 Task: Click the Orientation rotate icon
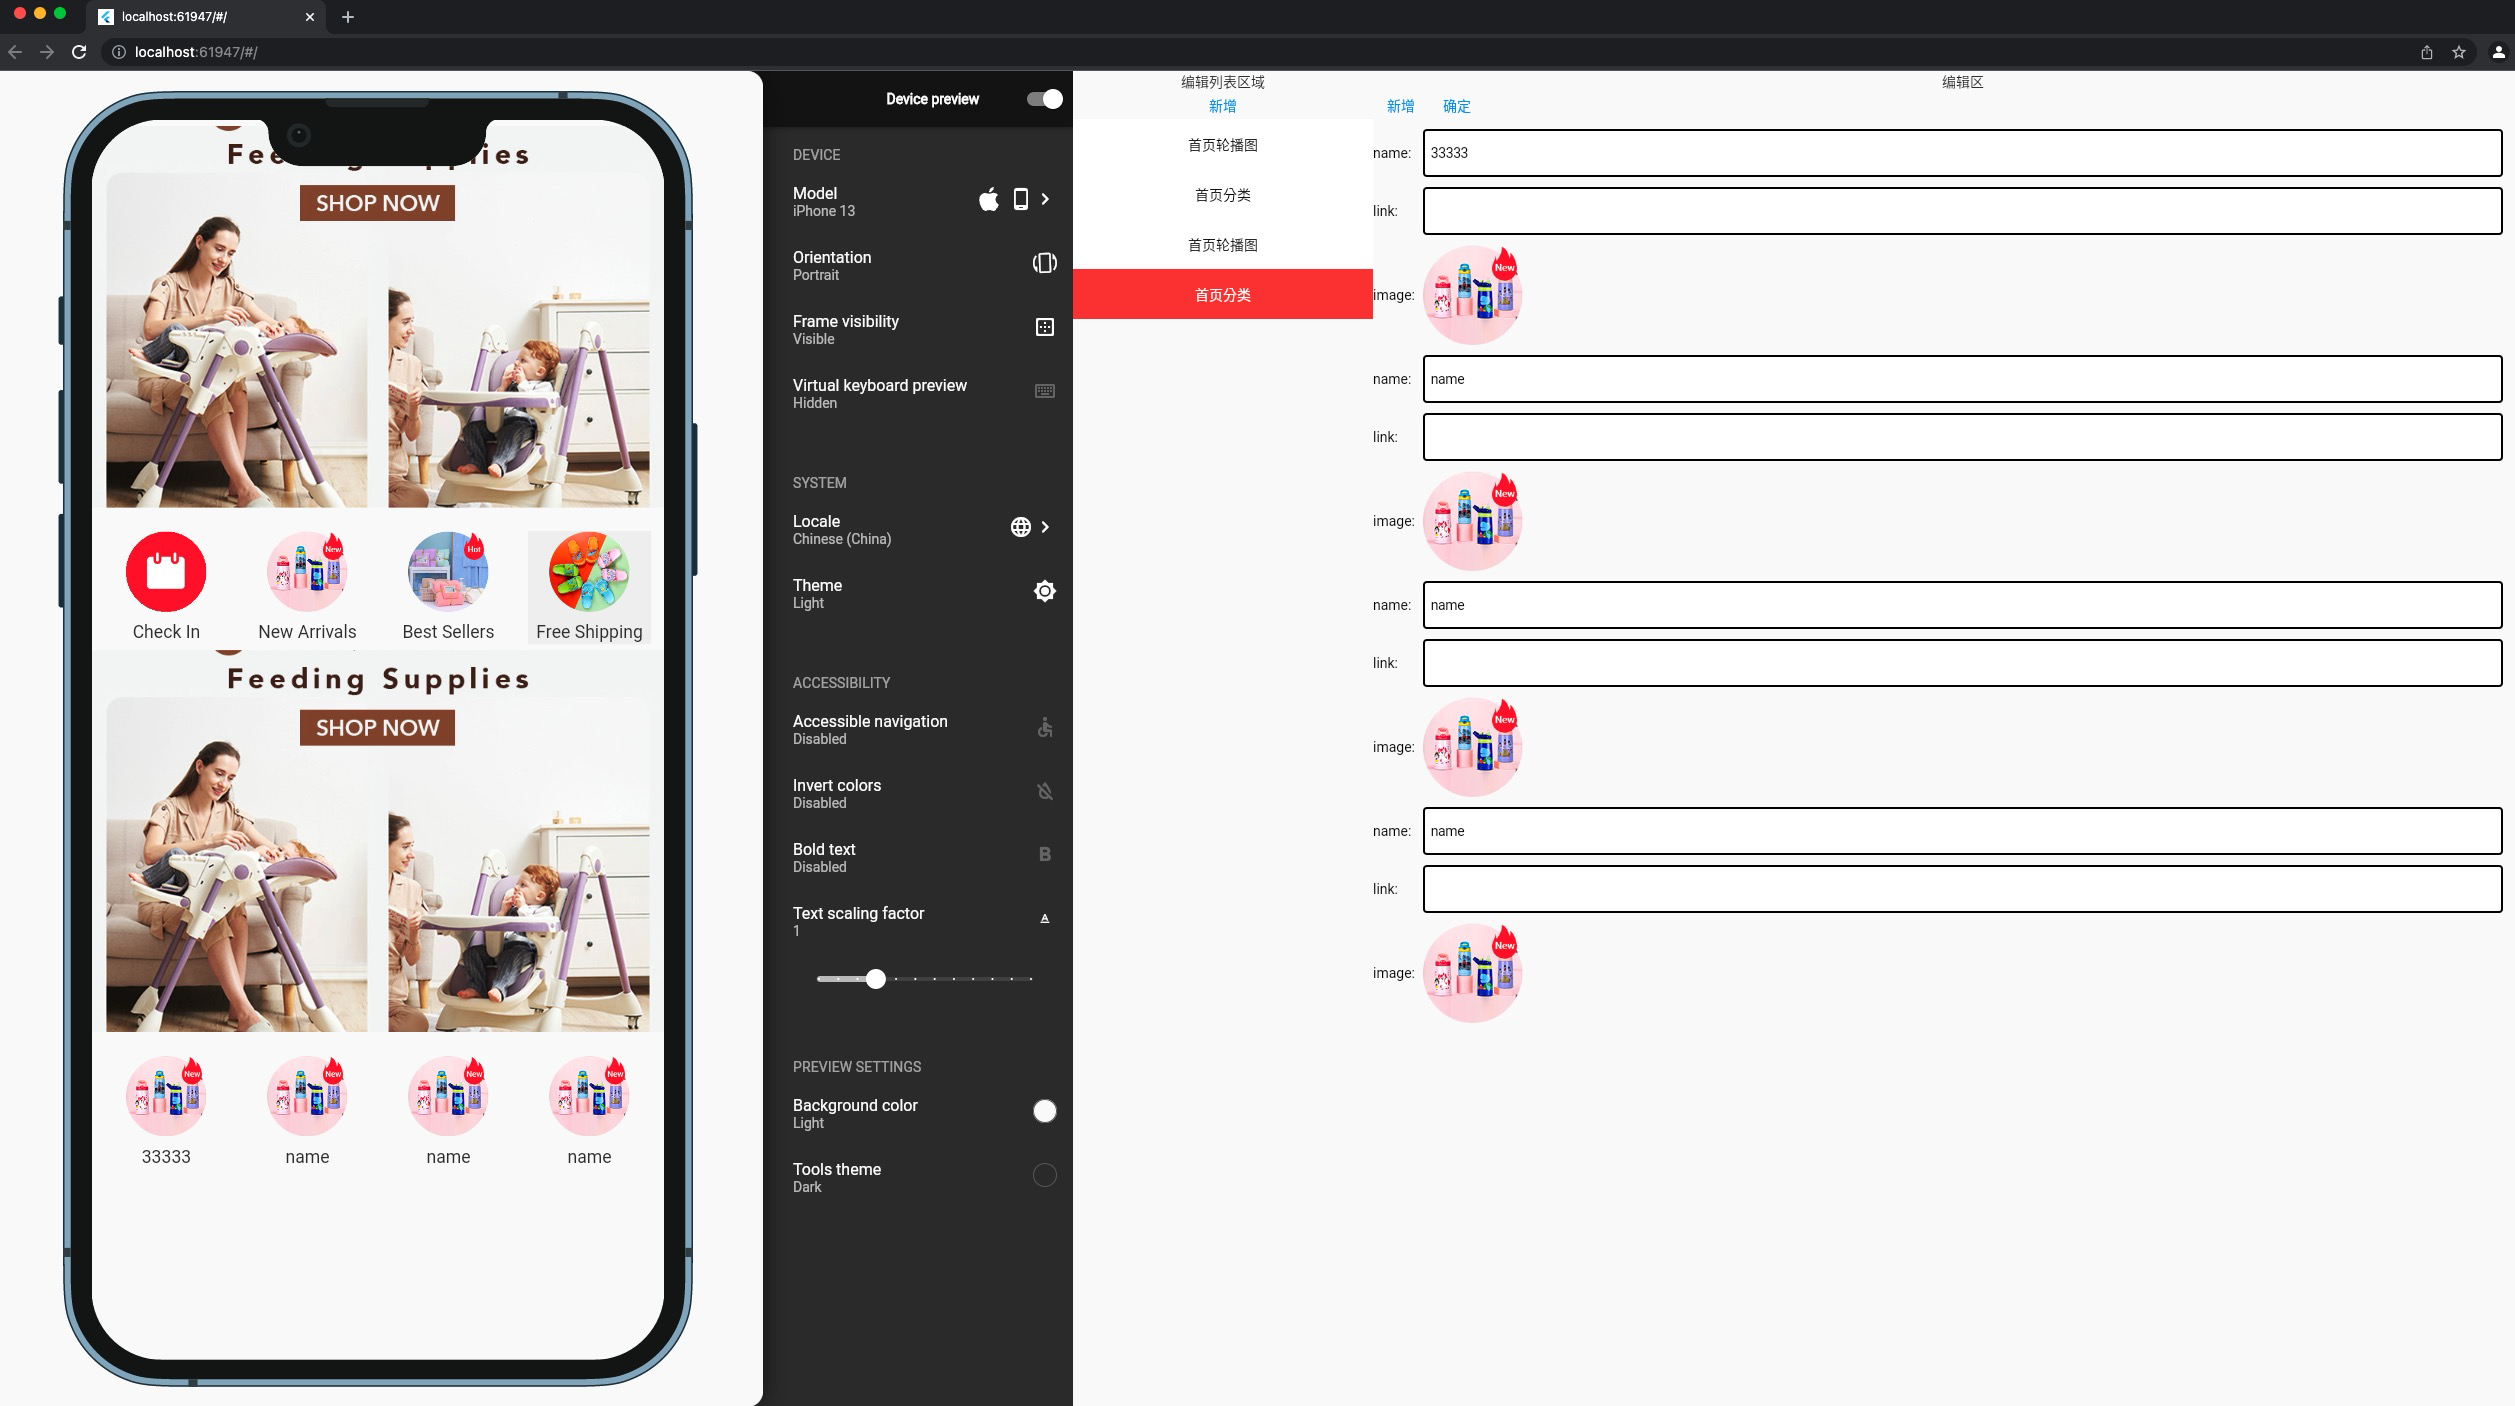[x=1044, y=263]
